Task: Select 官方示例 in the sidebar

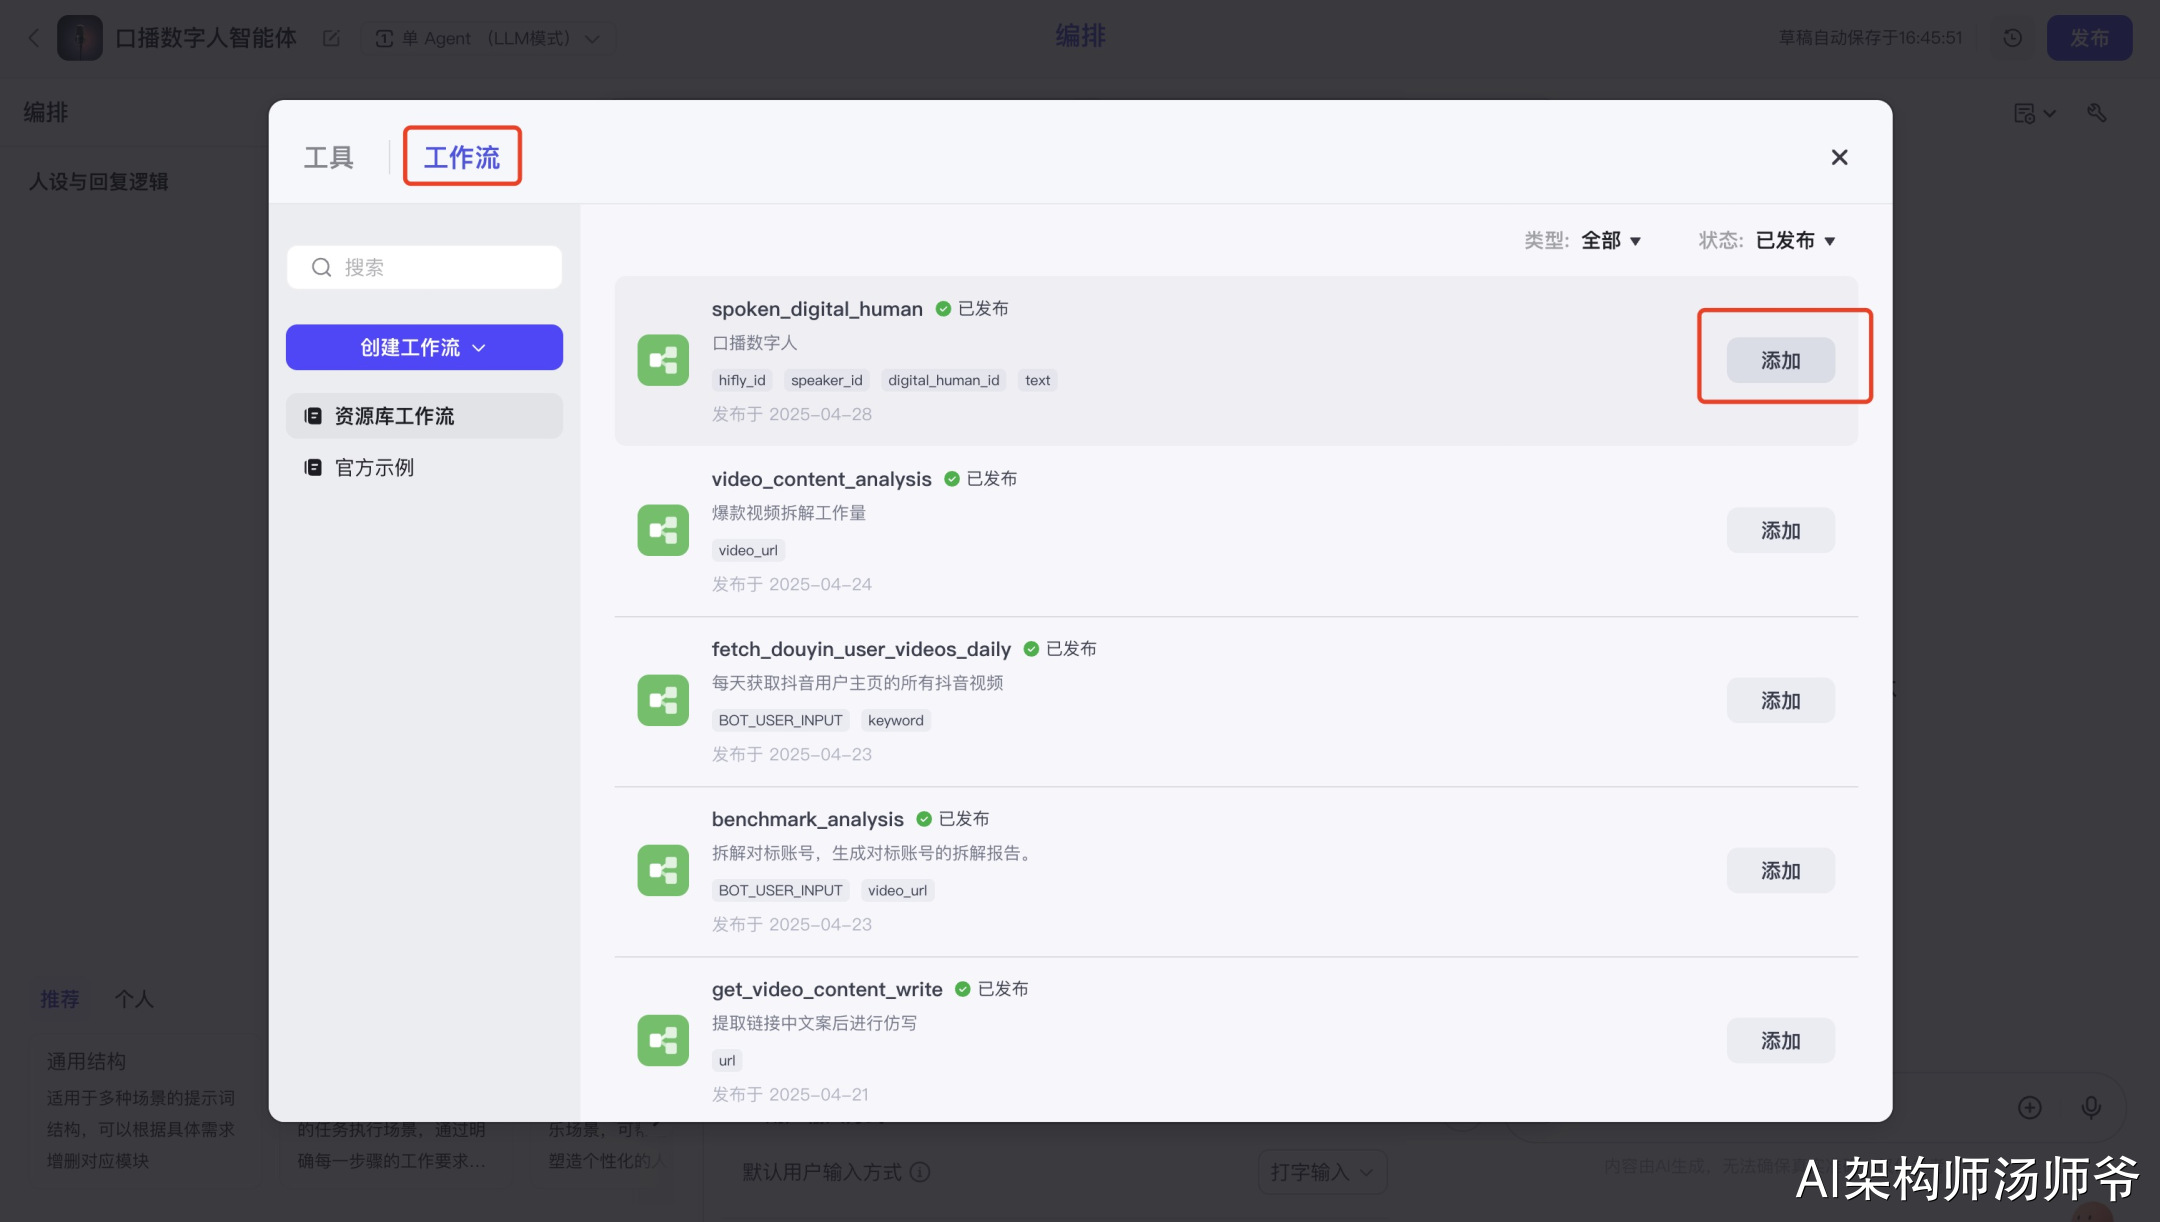Action: pos(373,467)
